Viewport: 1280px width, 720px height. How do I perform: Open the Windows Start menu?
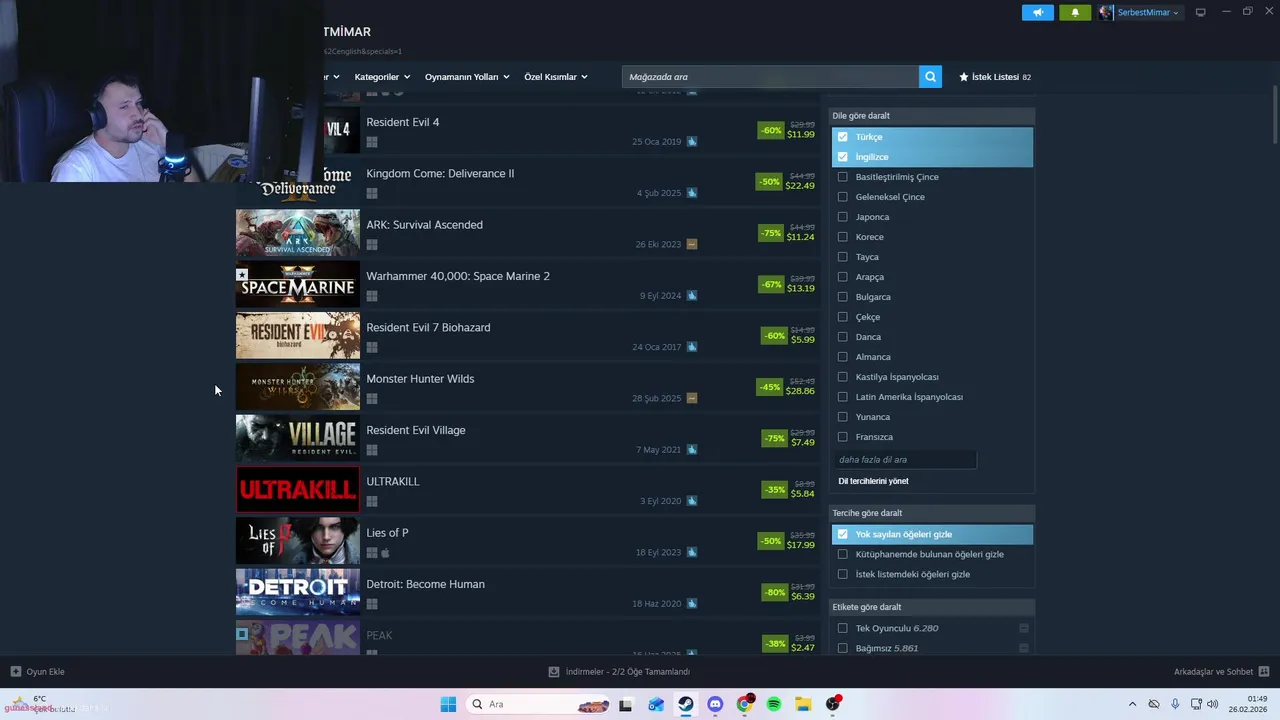point(448,704)
